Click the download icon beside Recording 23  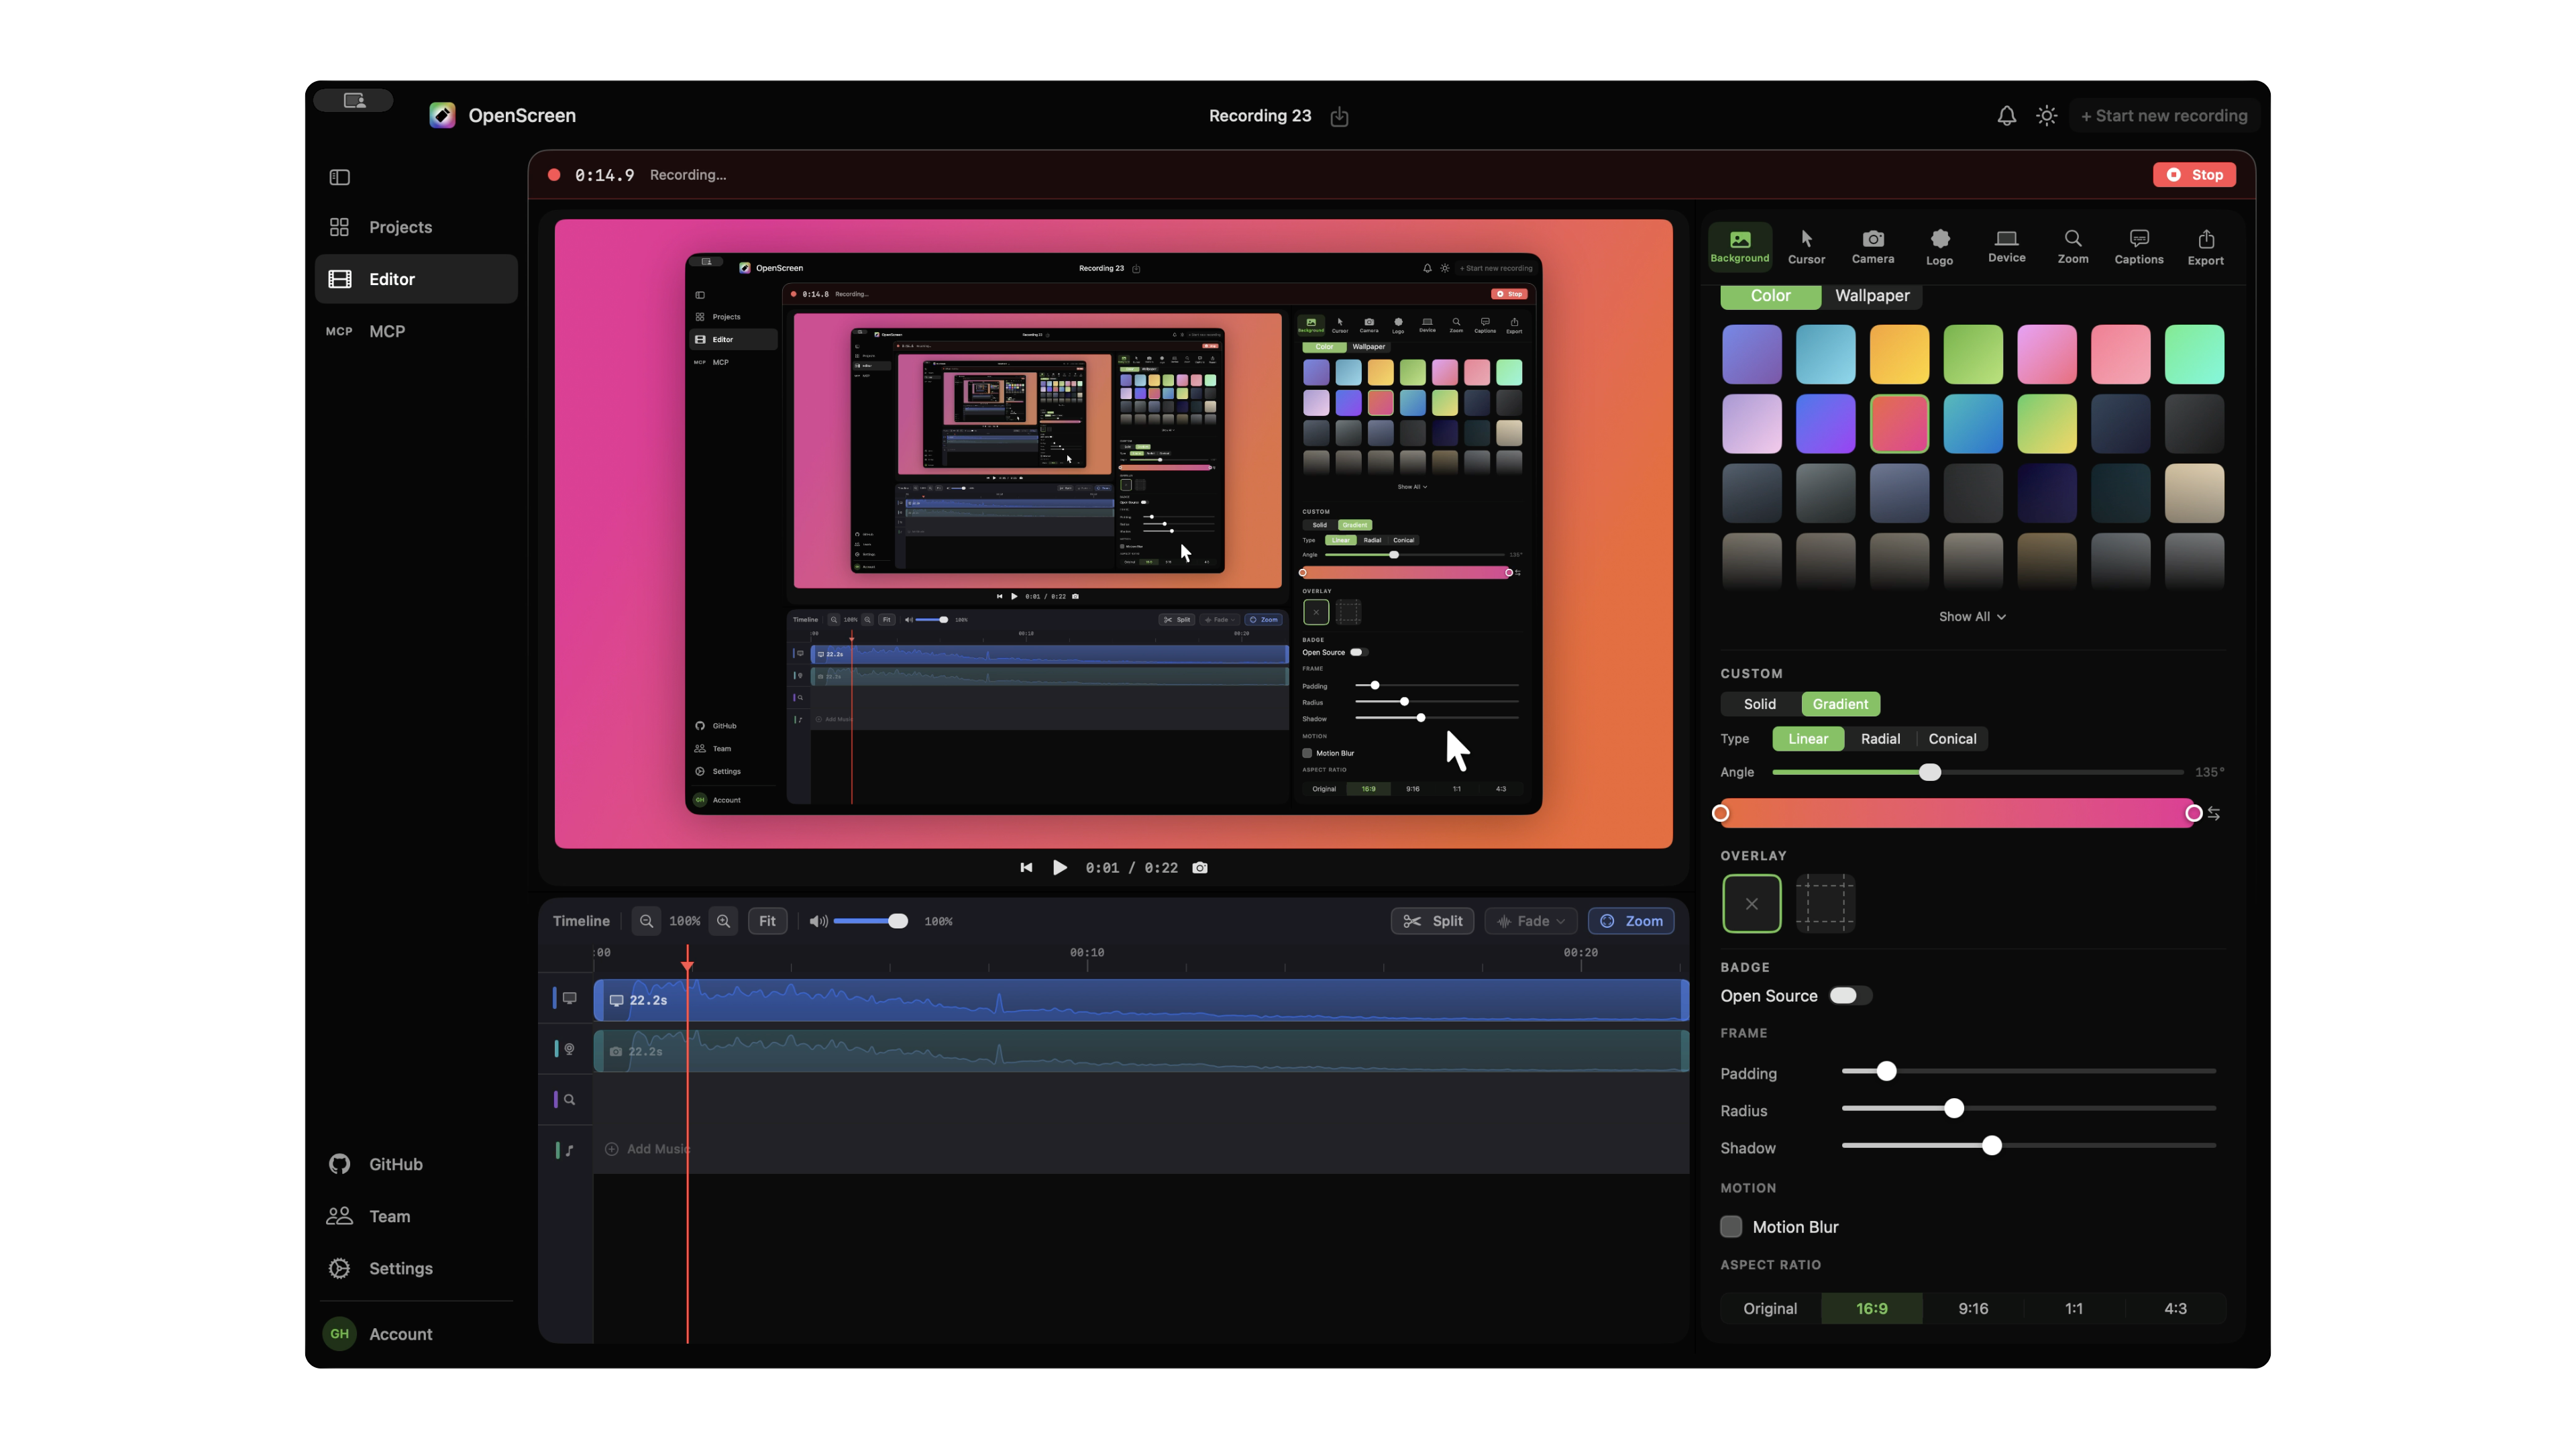tap(1339, 117)
